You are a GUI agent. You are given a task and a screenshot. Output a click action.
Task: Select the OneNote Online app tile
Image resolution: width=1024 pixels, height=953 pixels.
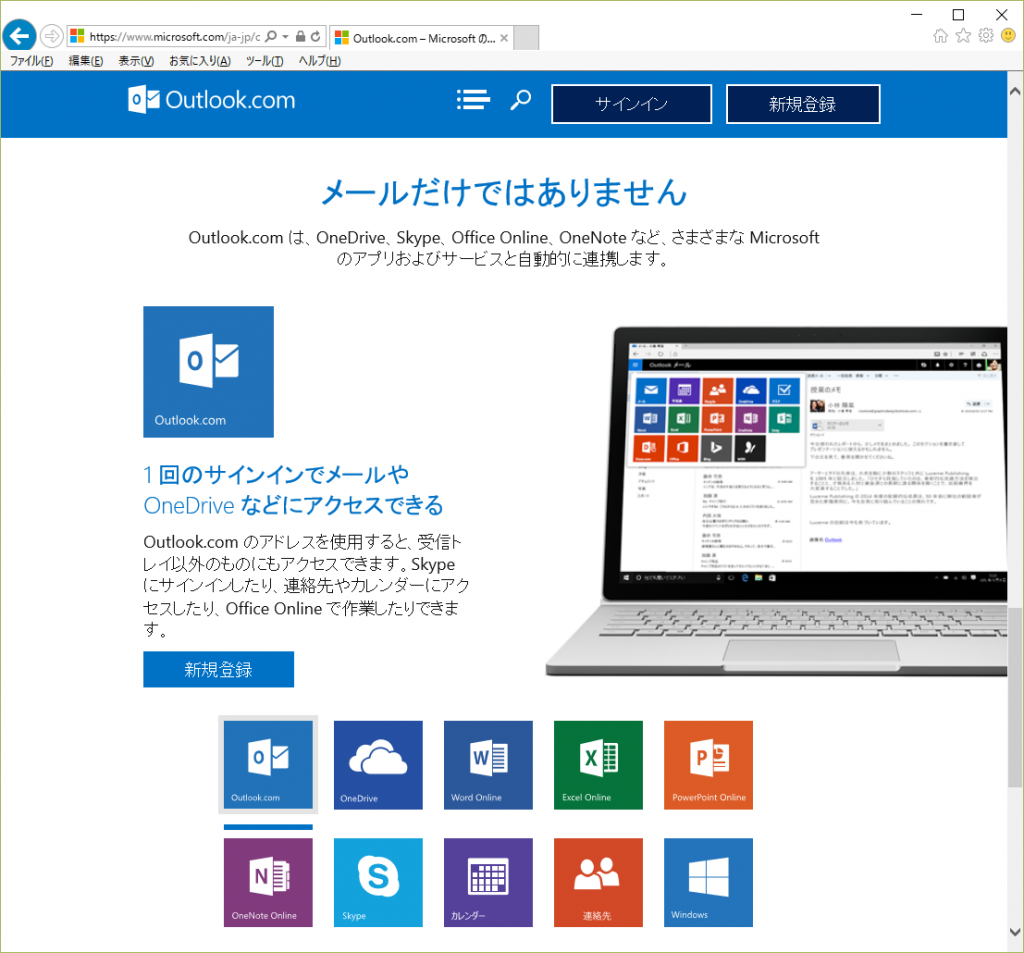(x=268, y=882)
